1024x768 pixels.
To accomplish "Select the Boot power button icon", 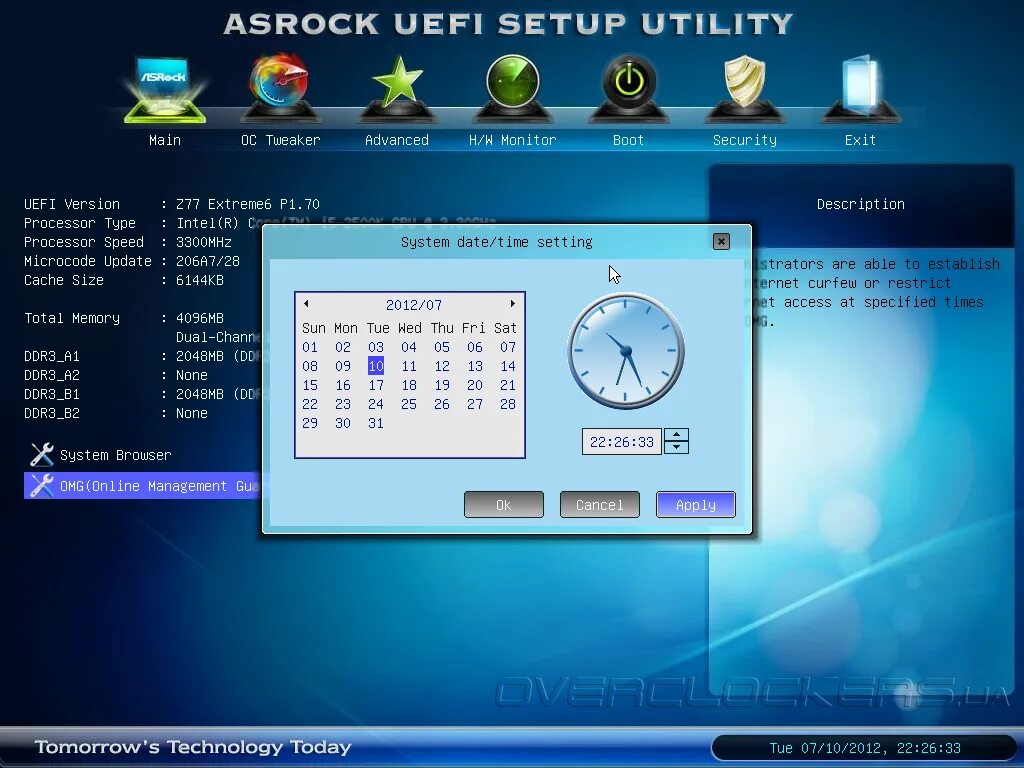I will (x=628, y=88).
